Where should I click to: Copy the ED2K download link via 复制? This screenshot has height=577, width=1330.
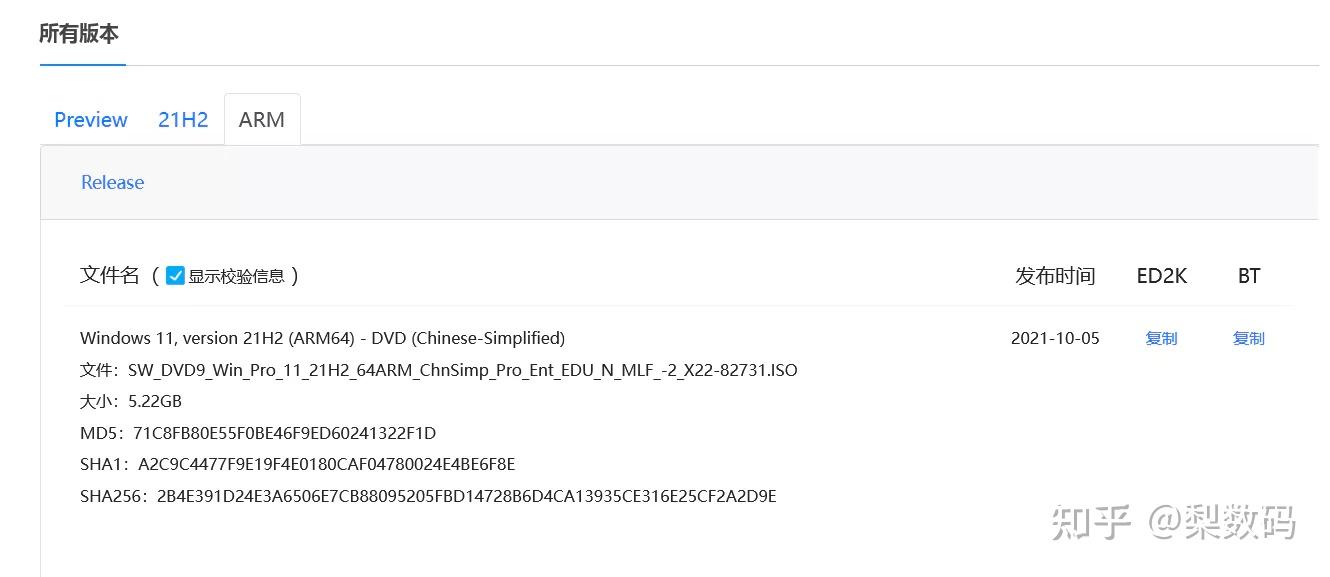[x=1161, y=338]
